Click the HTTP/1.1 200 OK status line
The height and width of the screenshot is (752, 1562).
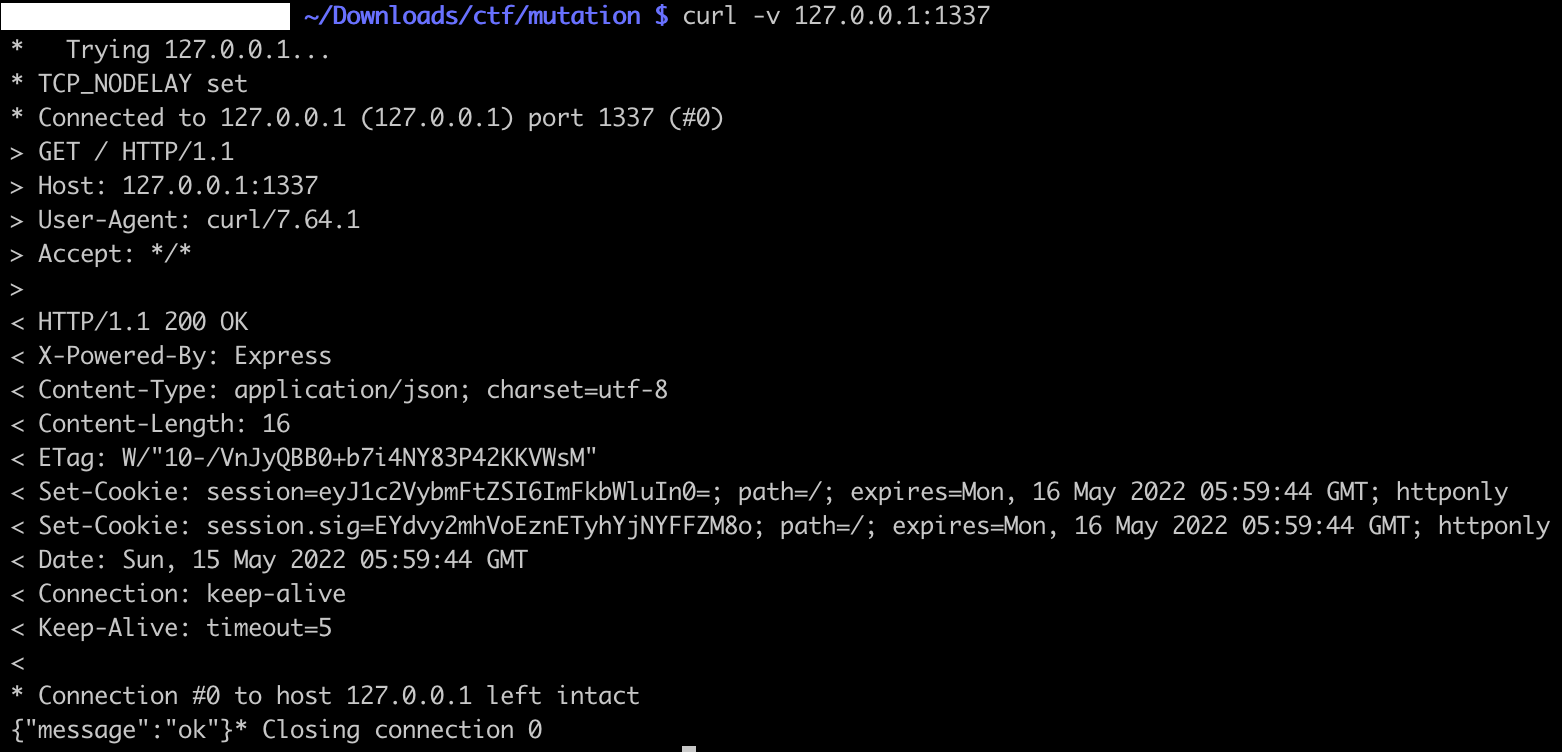coord(143,322)
